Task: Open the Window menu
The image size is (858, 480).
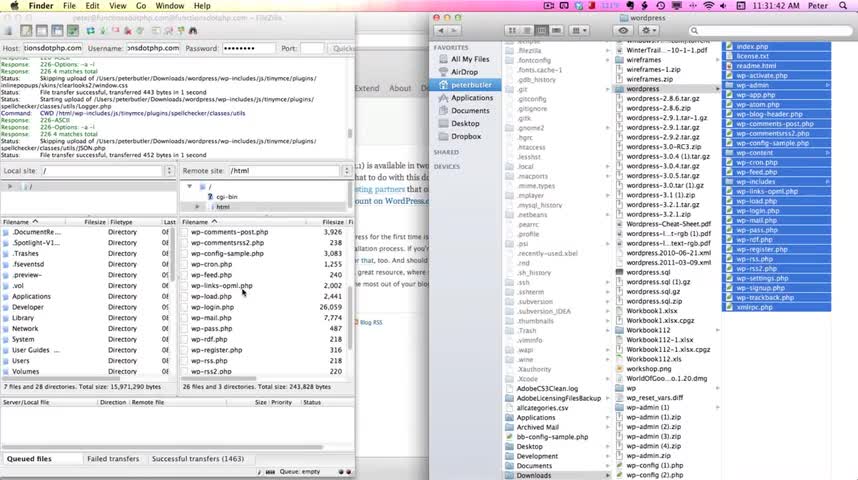Action: [170, 5]
